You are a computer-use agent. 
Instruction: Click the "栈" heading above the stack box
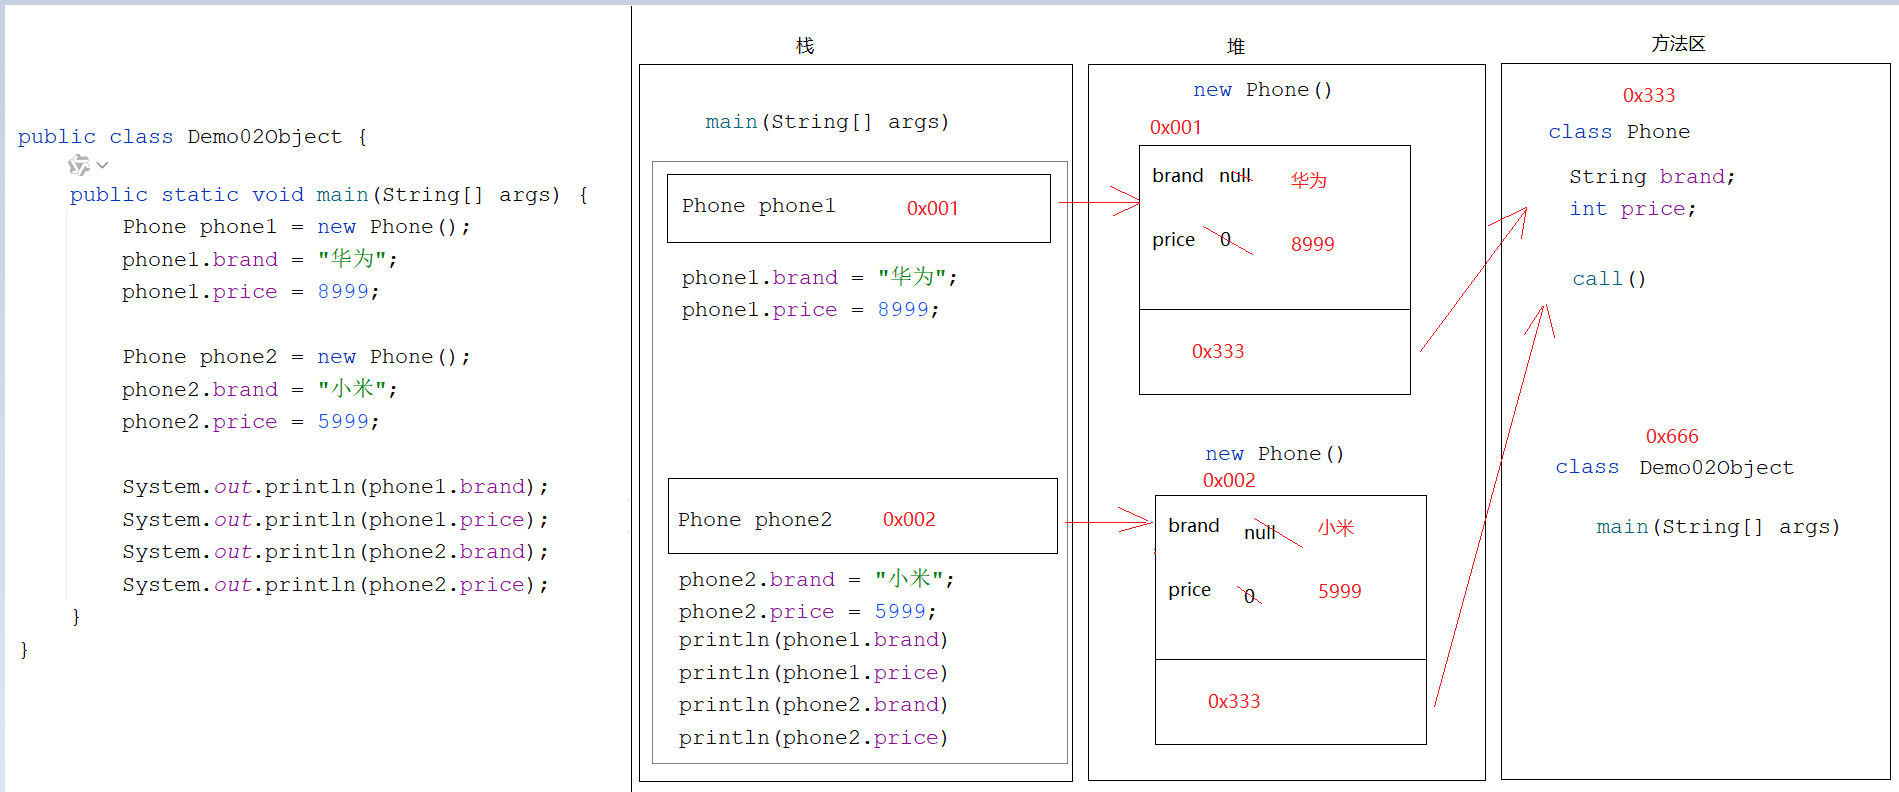click(x=804, y=46)
